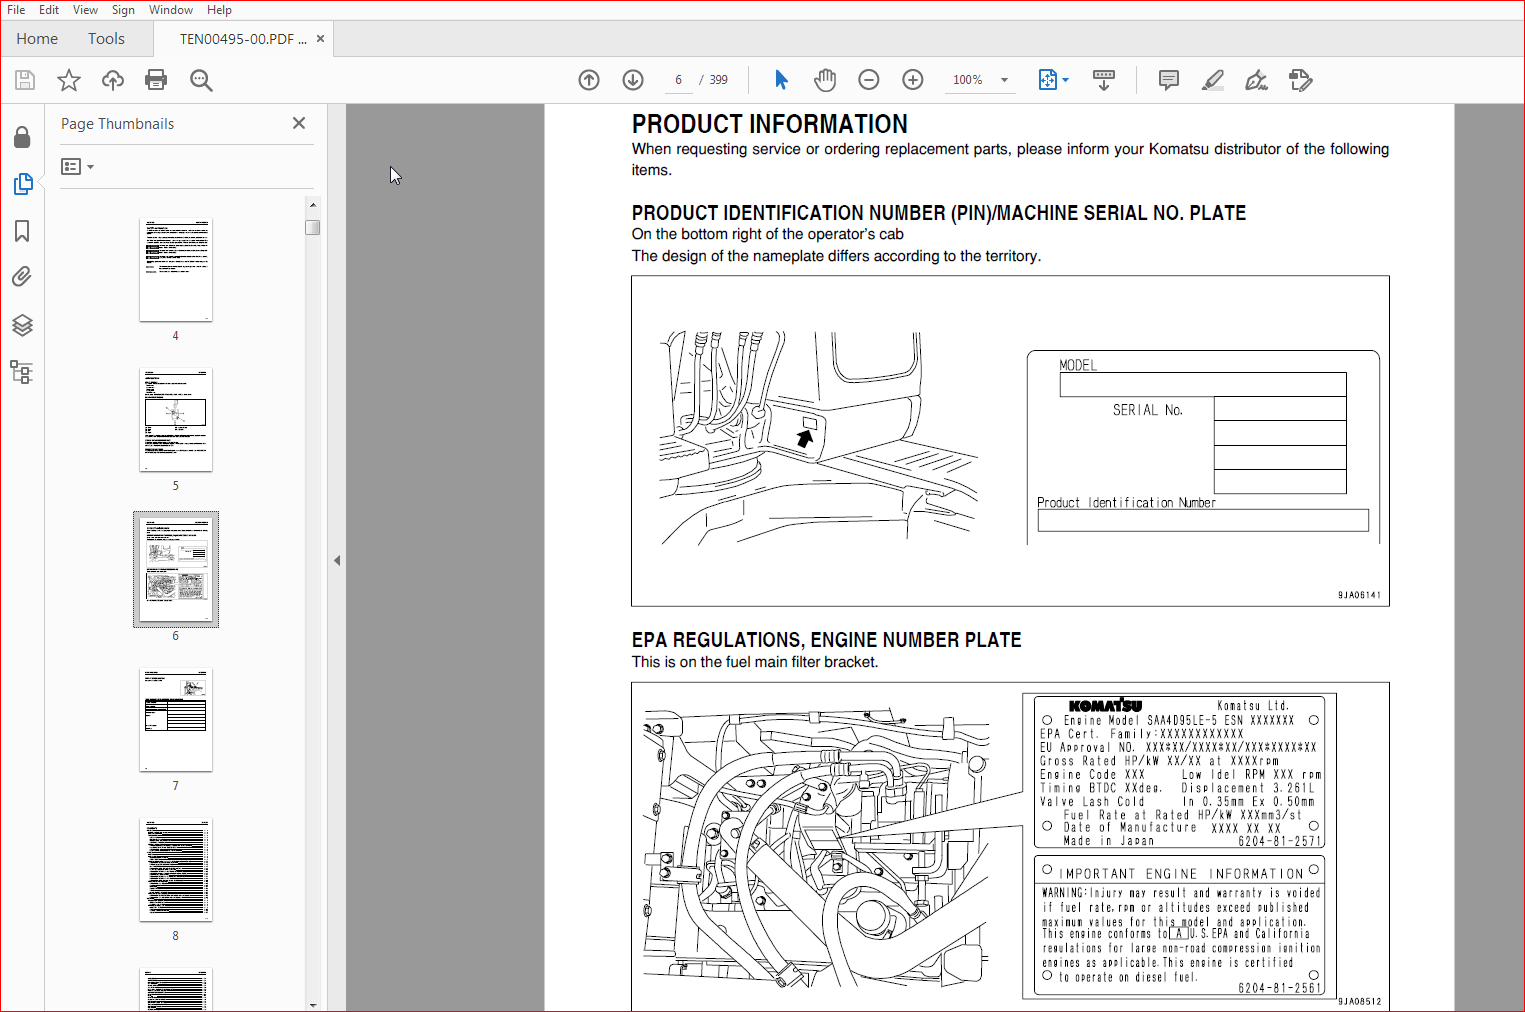Click the page number input field
Screen dimensions: 1525x1012
[678, 80]
